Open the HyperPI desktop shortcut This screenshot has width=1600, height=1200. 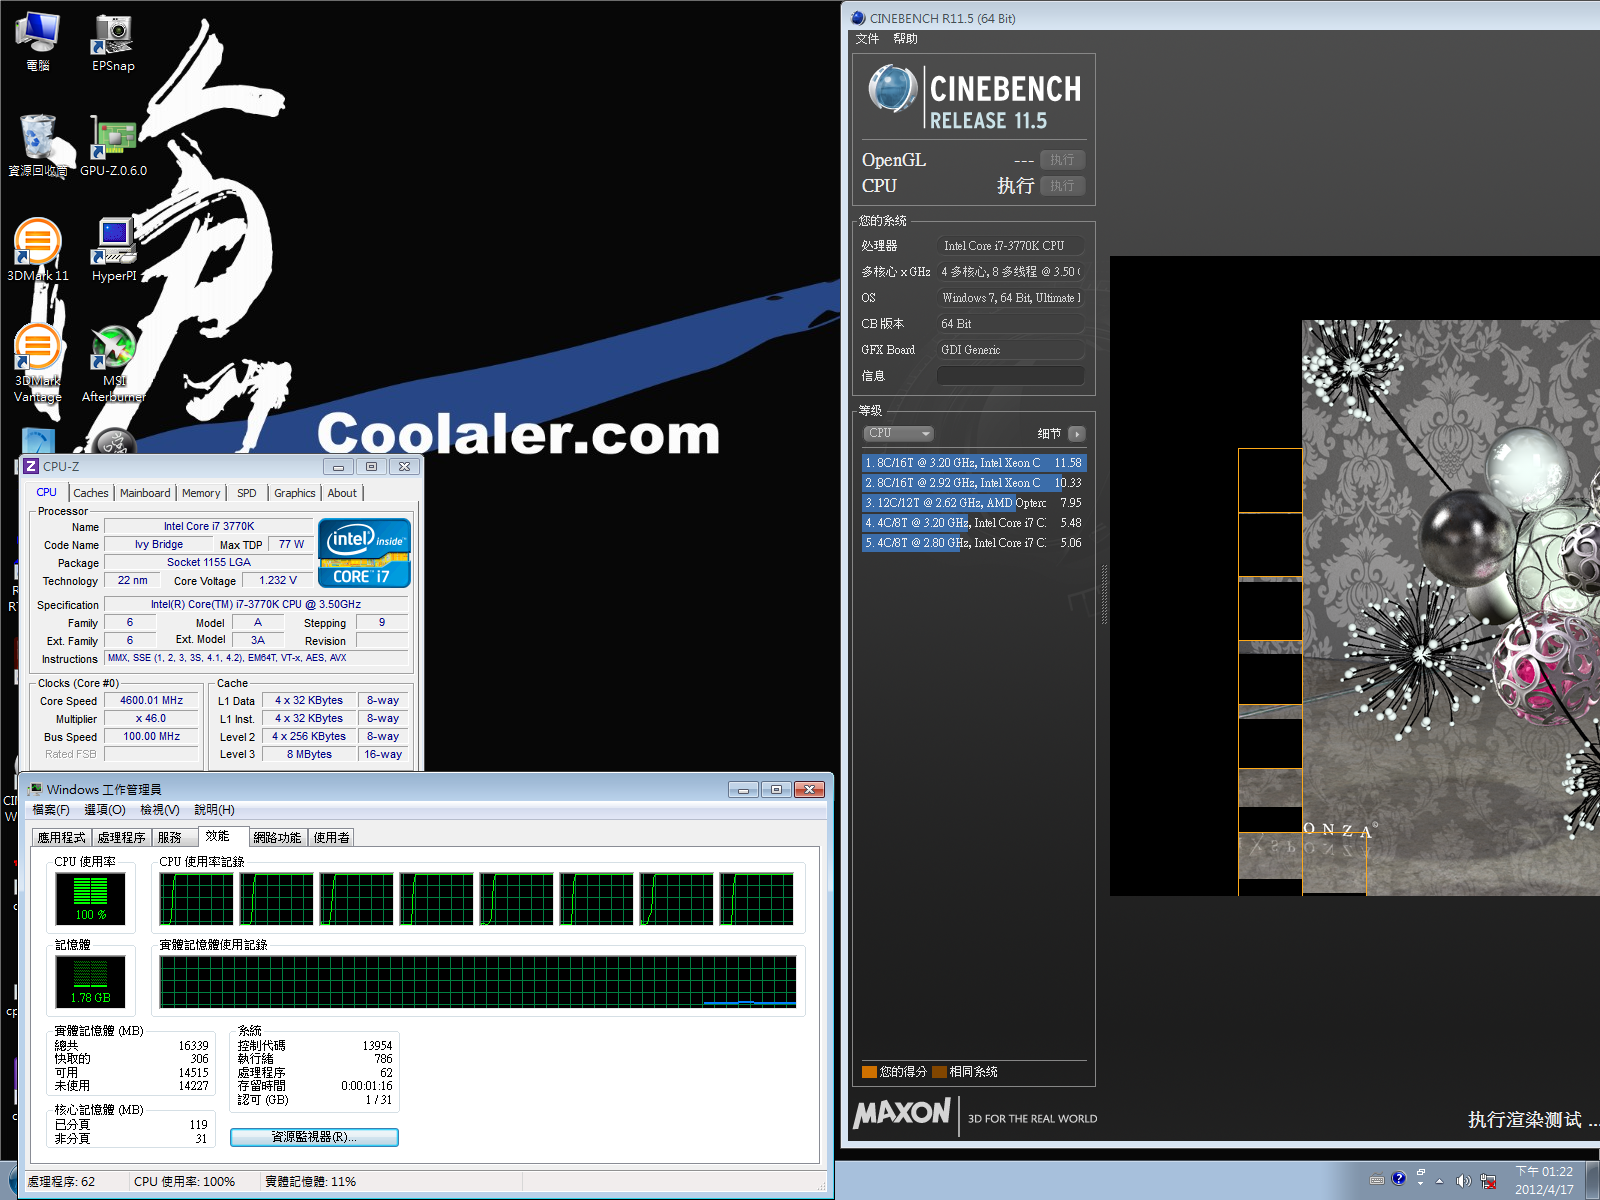click(113, 250)
